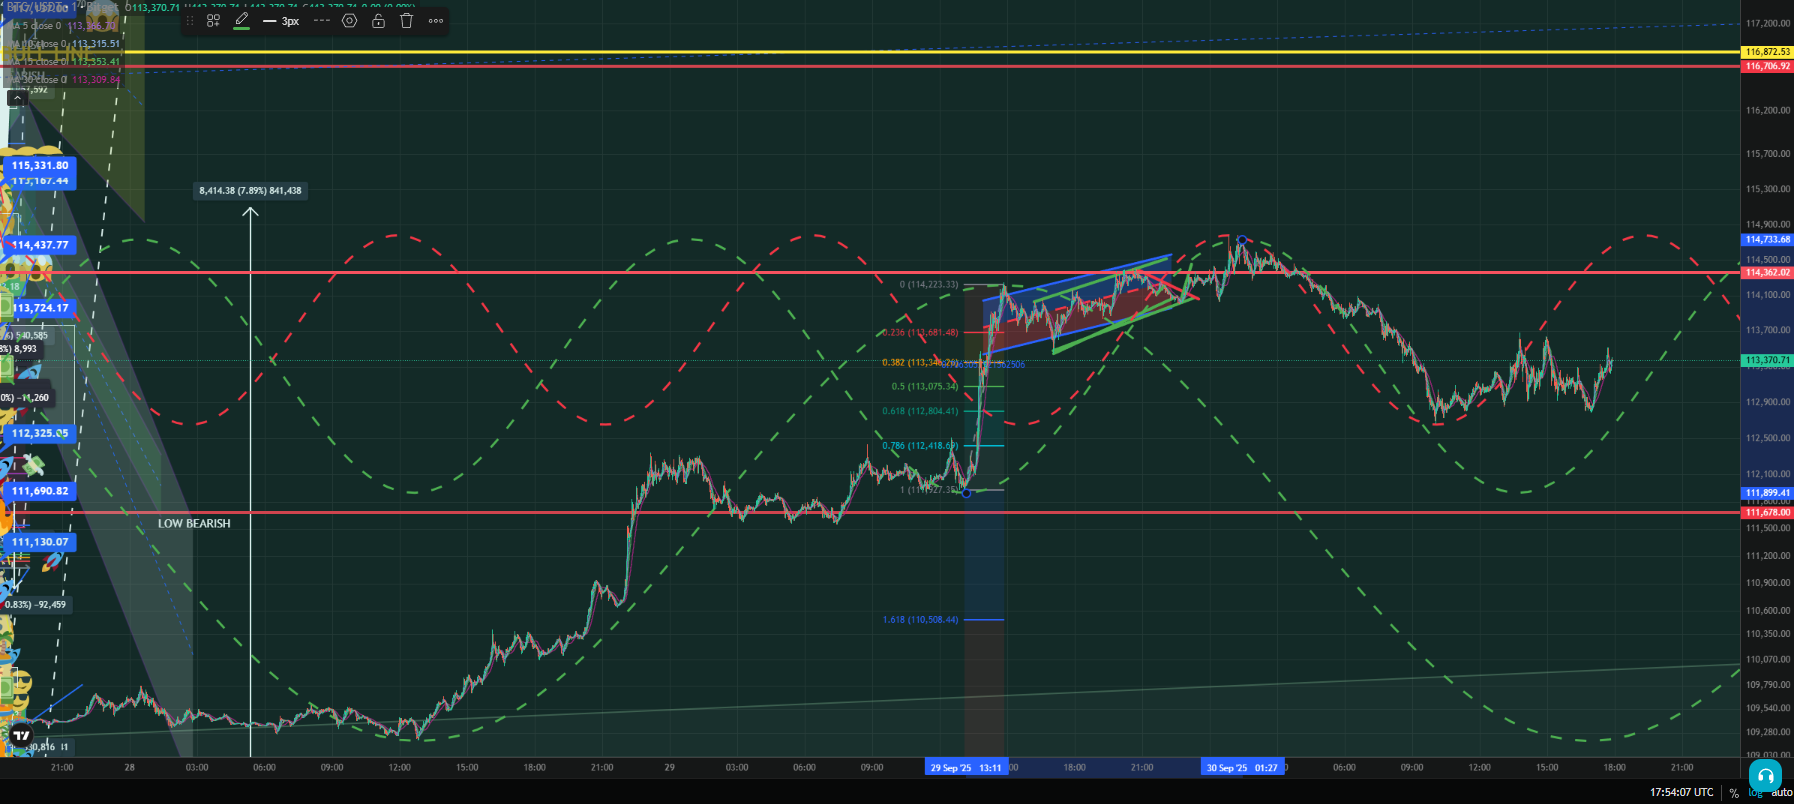The height and width of the screenshot is (804, 1794).
Task: Delete the selected drawing with trash icon
Action: pyautogui.click(x=407, y=20)
